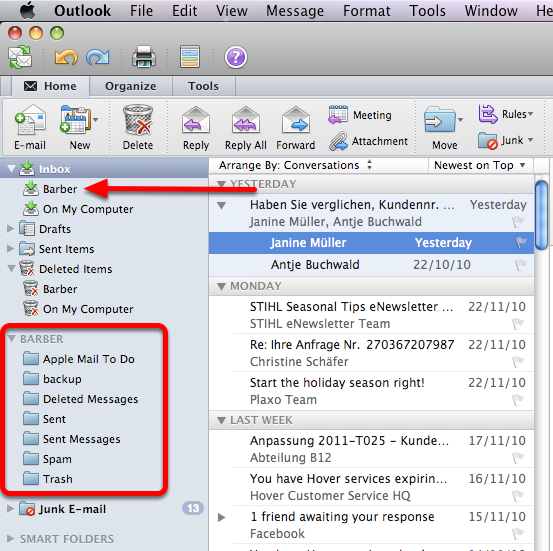The width and height of the screenshot is (553, 551).
Task: Open the Newest on Top sort dropdown
Action: point(479,165)
